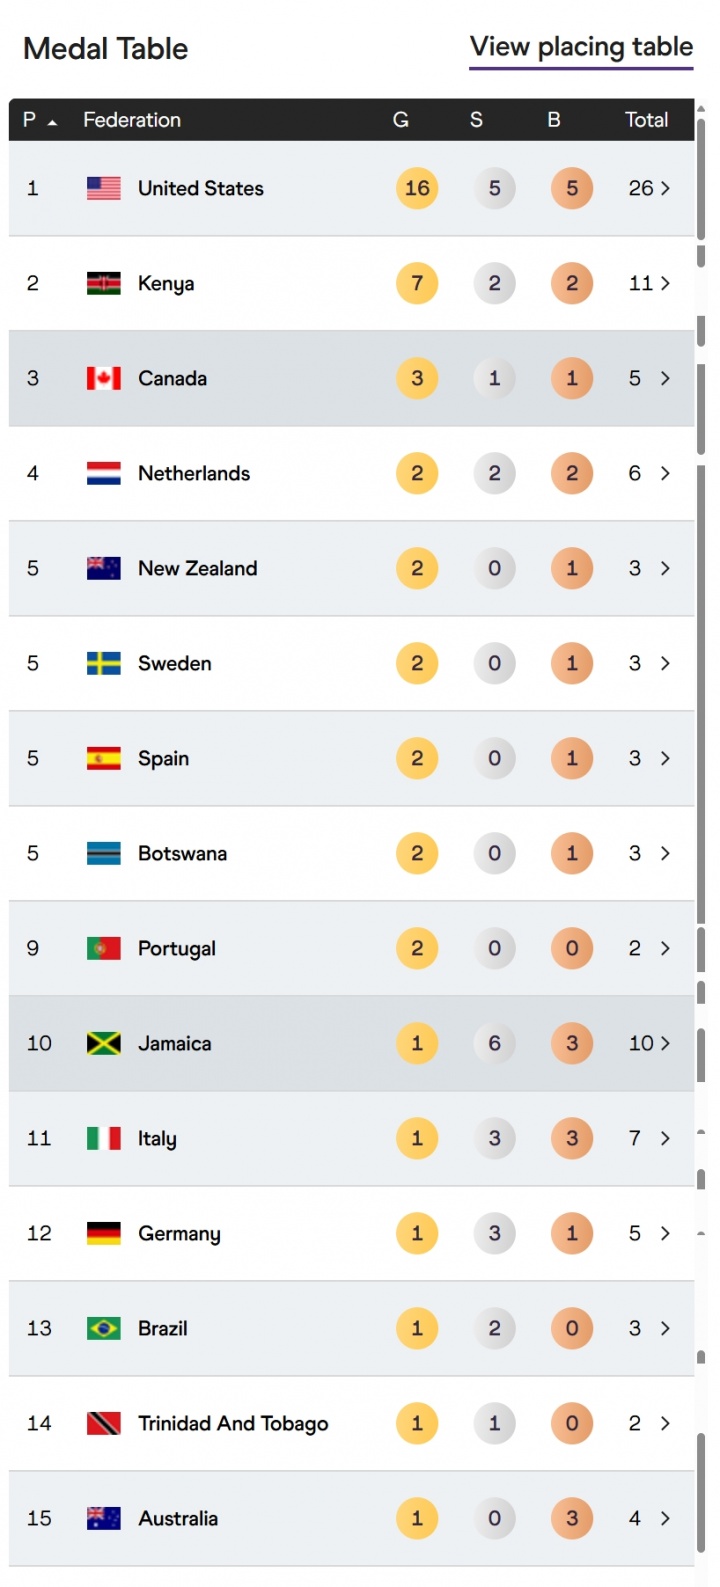Image resolution: width=720 pixels, height=1587 pixels.
Task: Click the Kenya flag icon
Action: tap(104, 283)
